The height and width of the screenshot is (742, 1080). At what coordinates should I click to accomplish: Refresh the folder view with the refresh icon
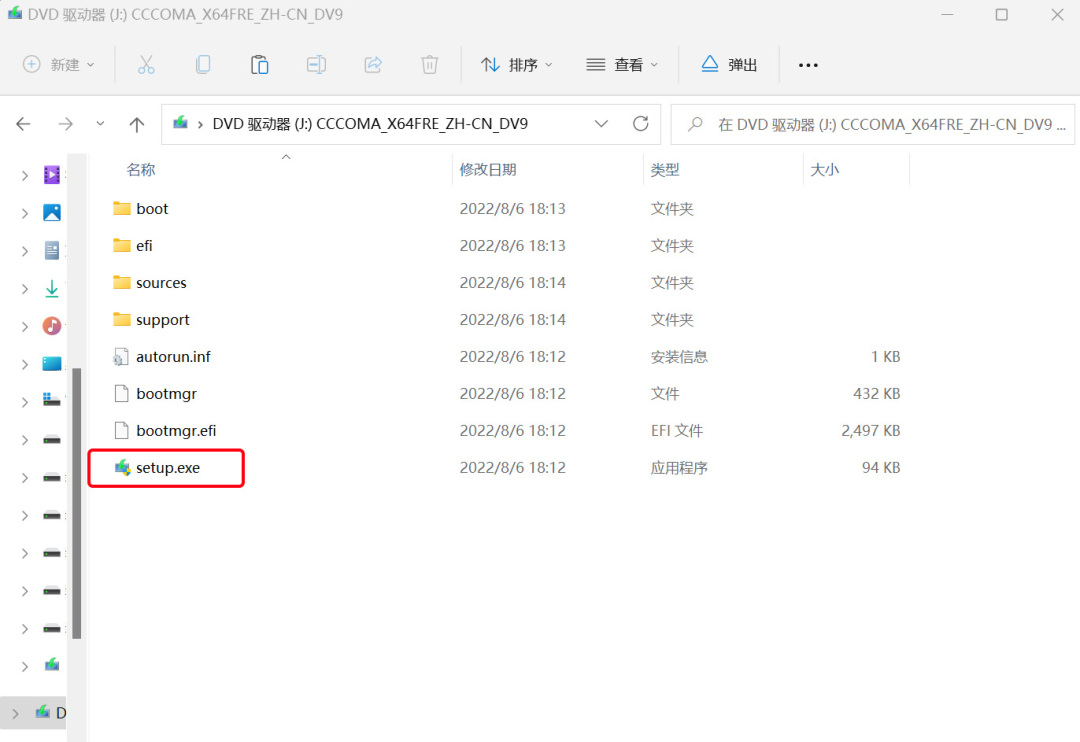pos(639,124)
